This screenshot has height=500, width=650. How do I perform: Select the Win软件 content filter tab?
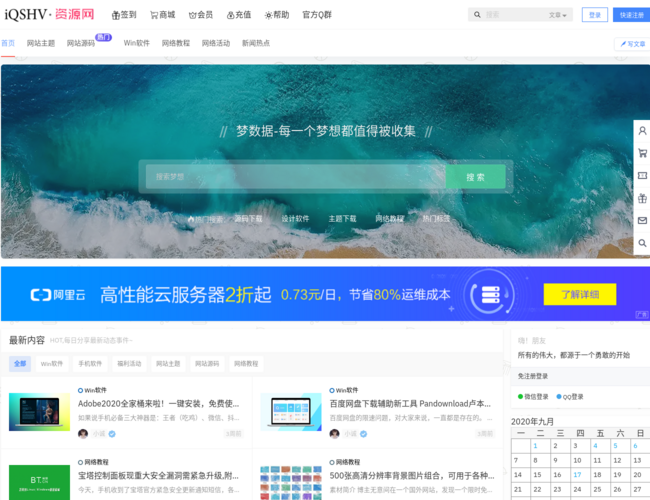tap(52, 364)
